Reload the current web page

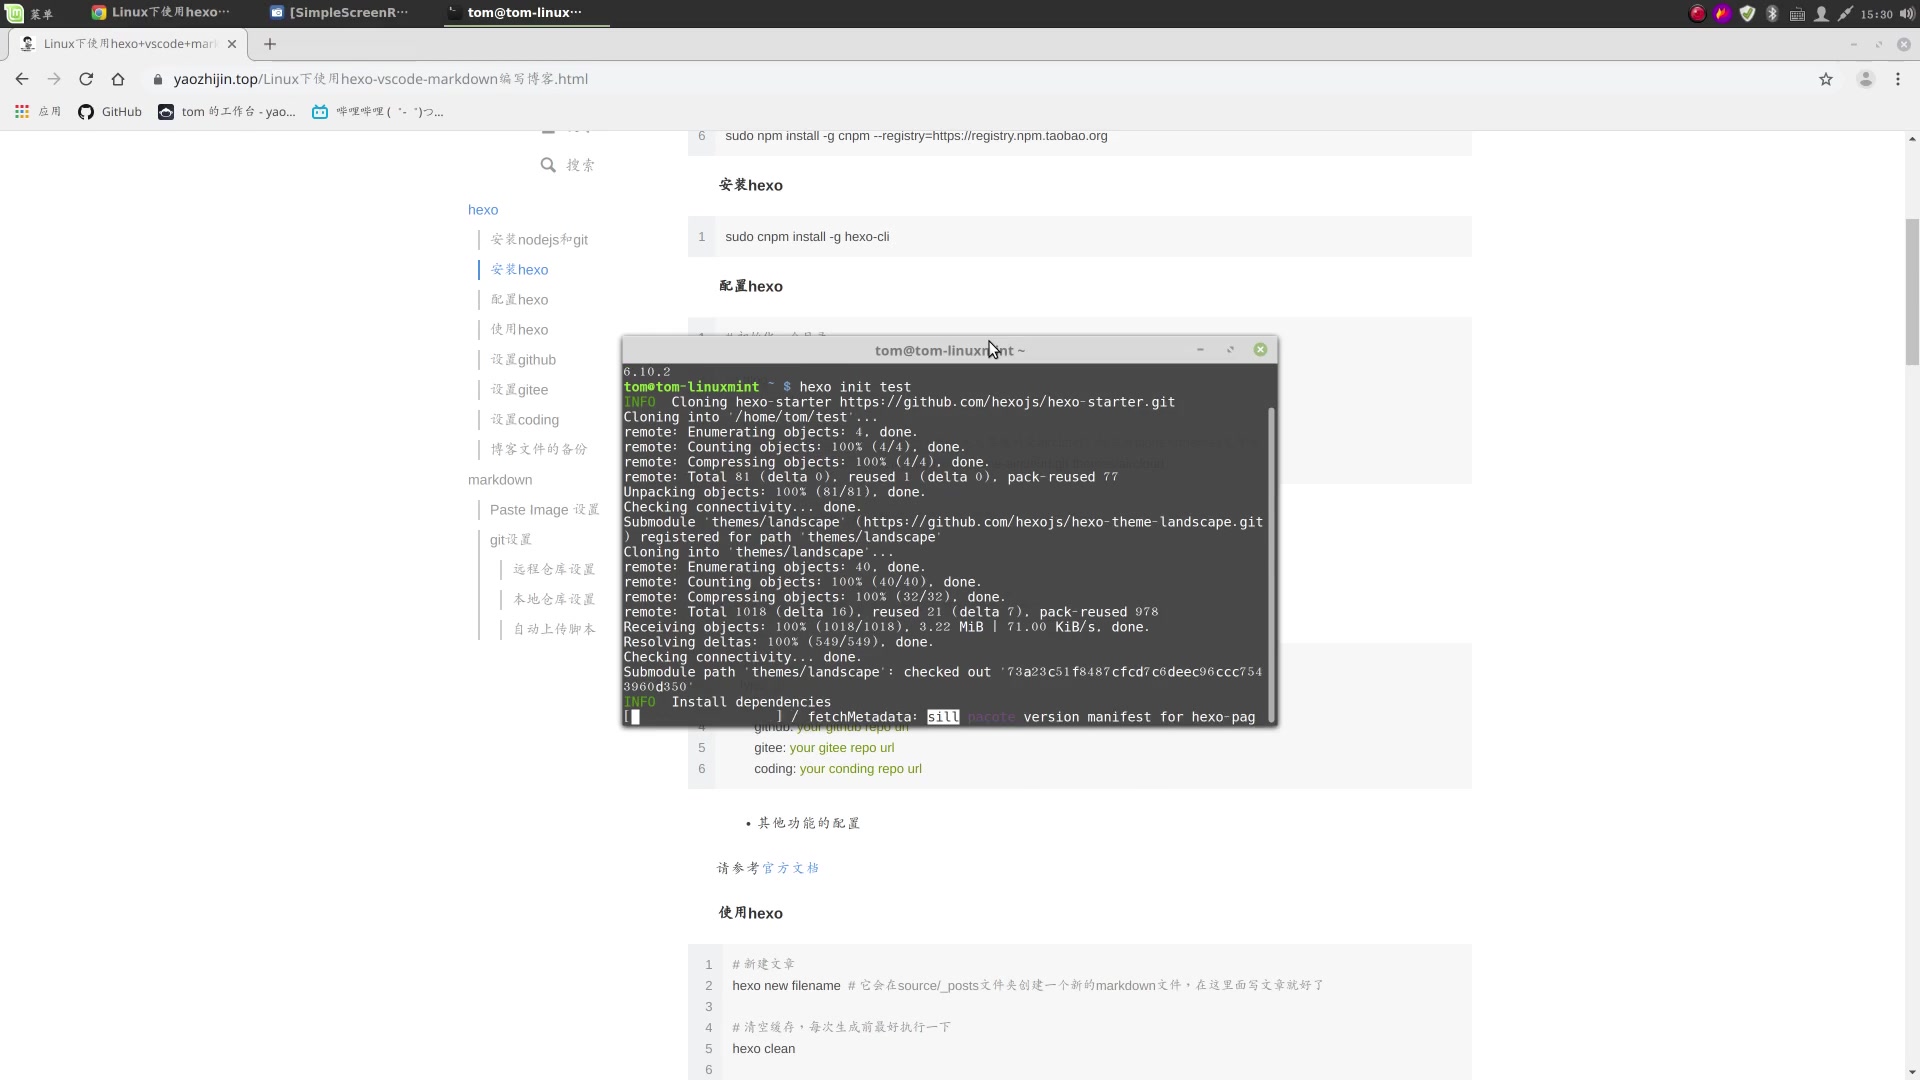86,79
